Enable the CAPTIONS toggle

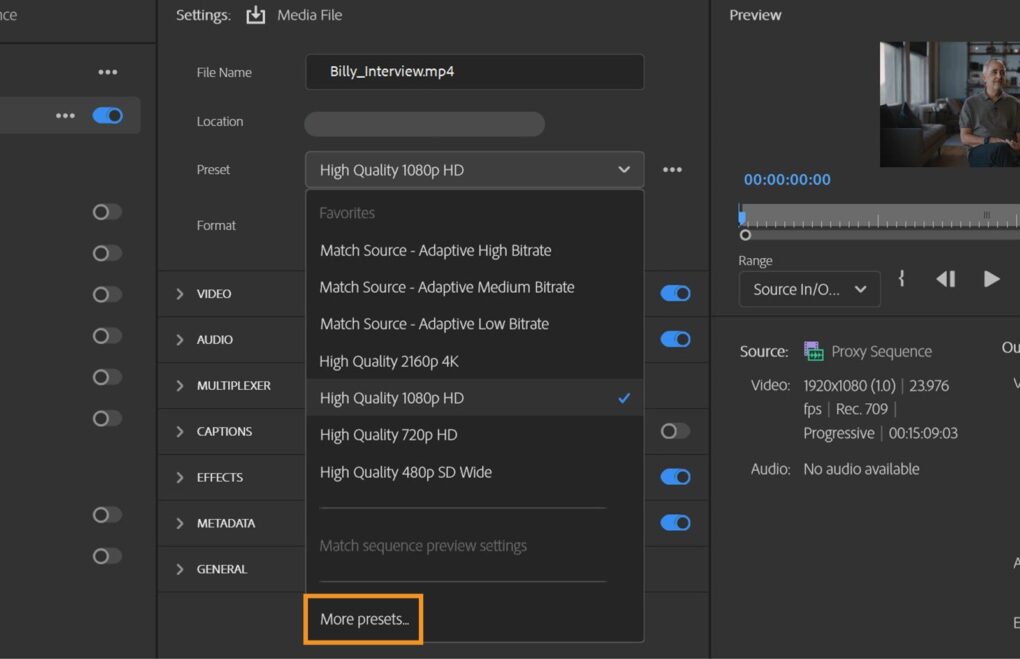point(675,431)
